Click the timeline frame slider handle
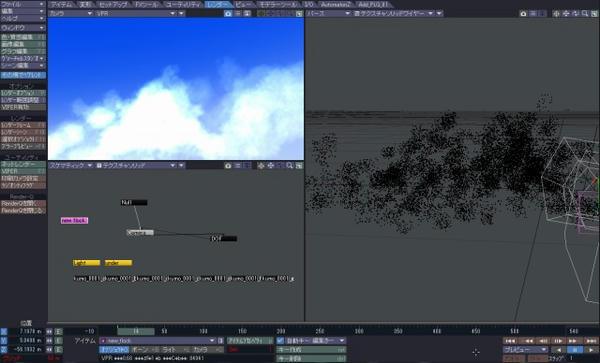 tap(136, 331)
